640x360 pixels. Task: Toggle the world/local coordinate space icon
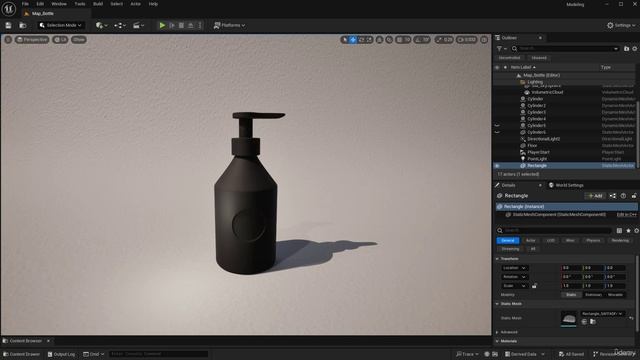point(379,40)
